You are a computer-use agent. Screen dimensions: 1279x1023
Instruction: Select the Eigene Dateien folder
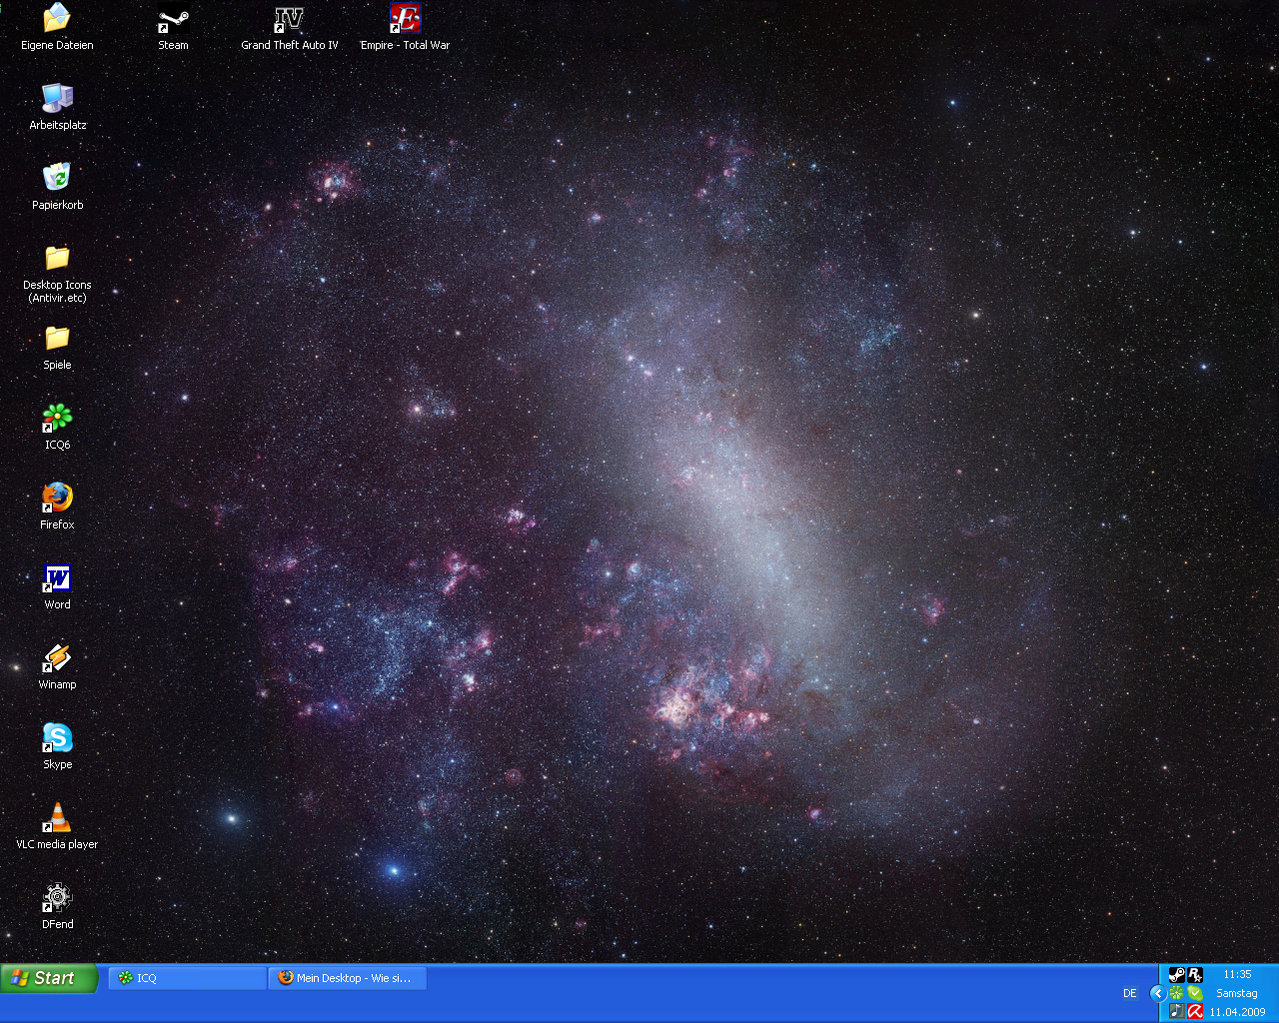pyautogui.click(x=57, y=19)
